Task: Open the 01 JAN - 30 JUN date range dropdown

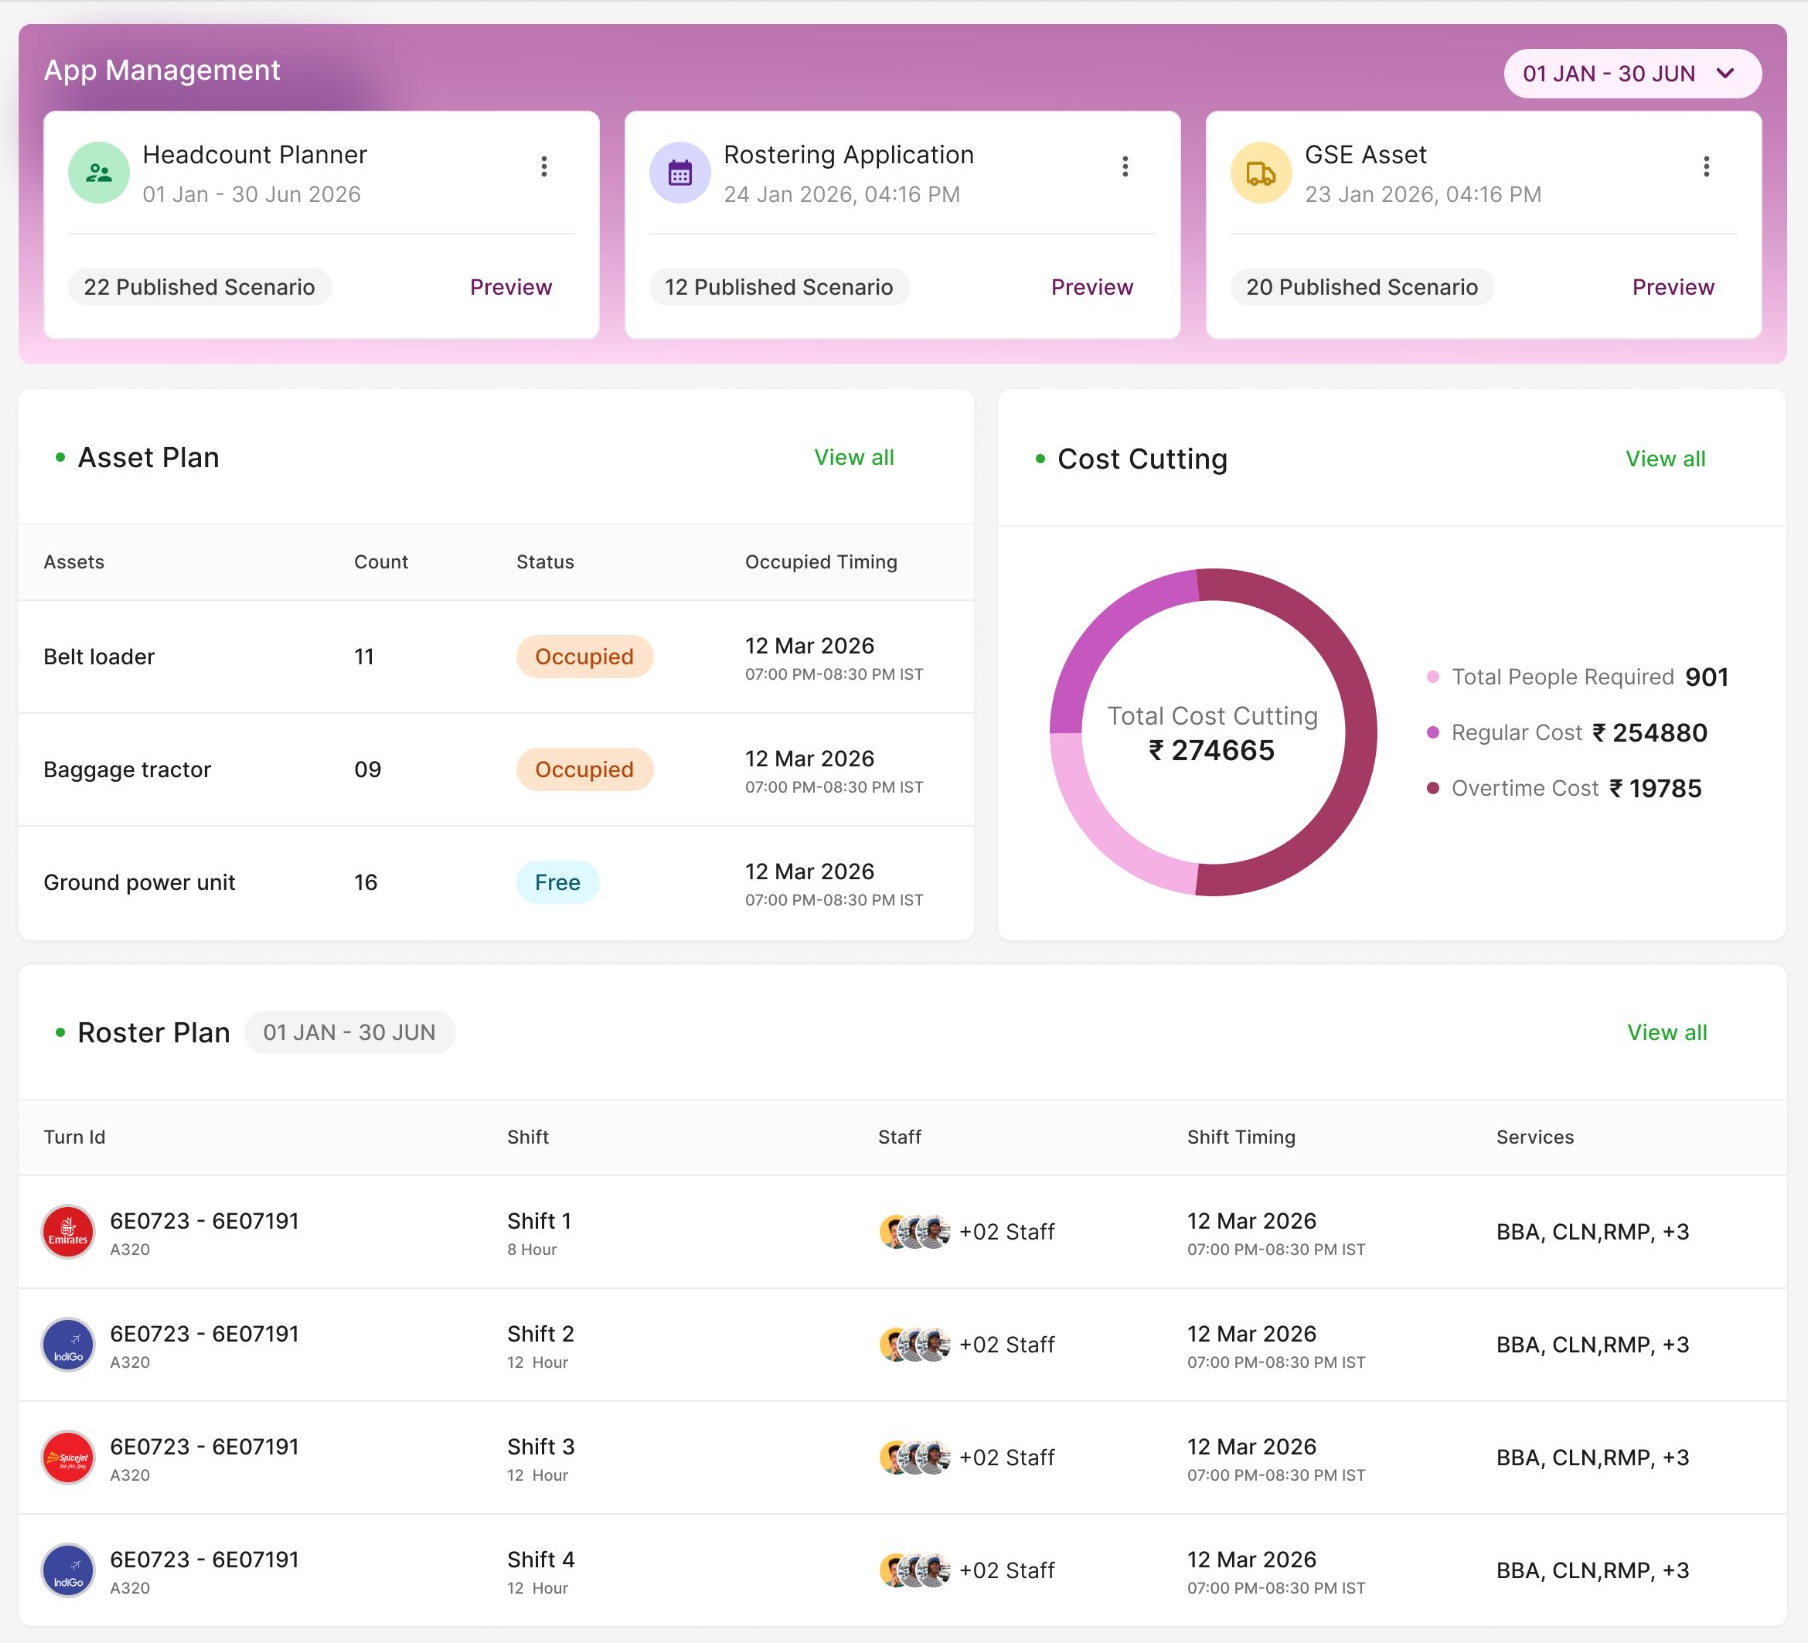Action: tap(1632, 74)
